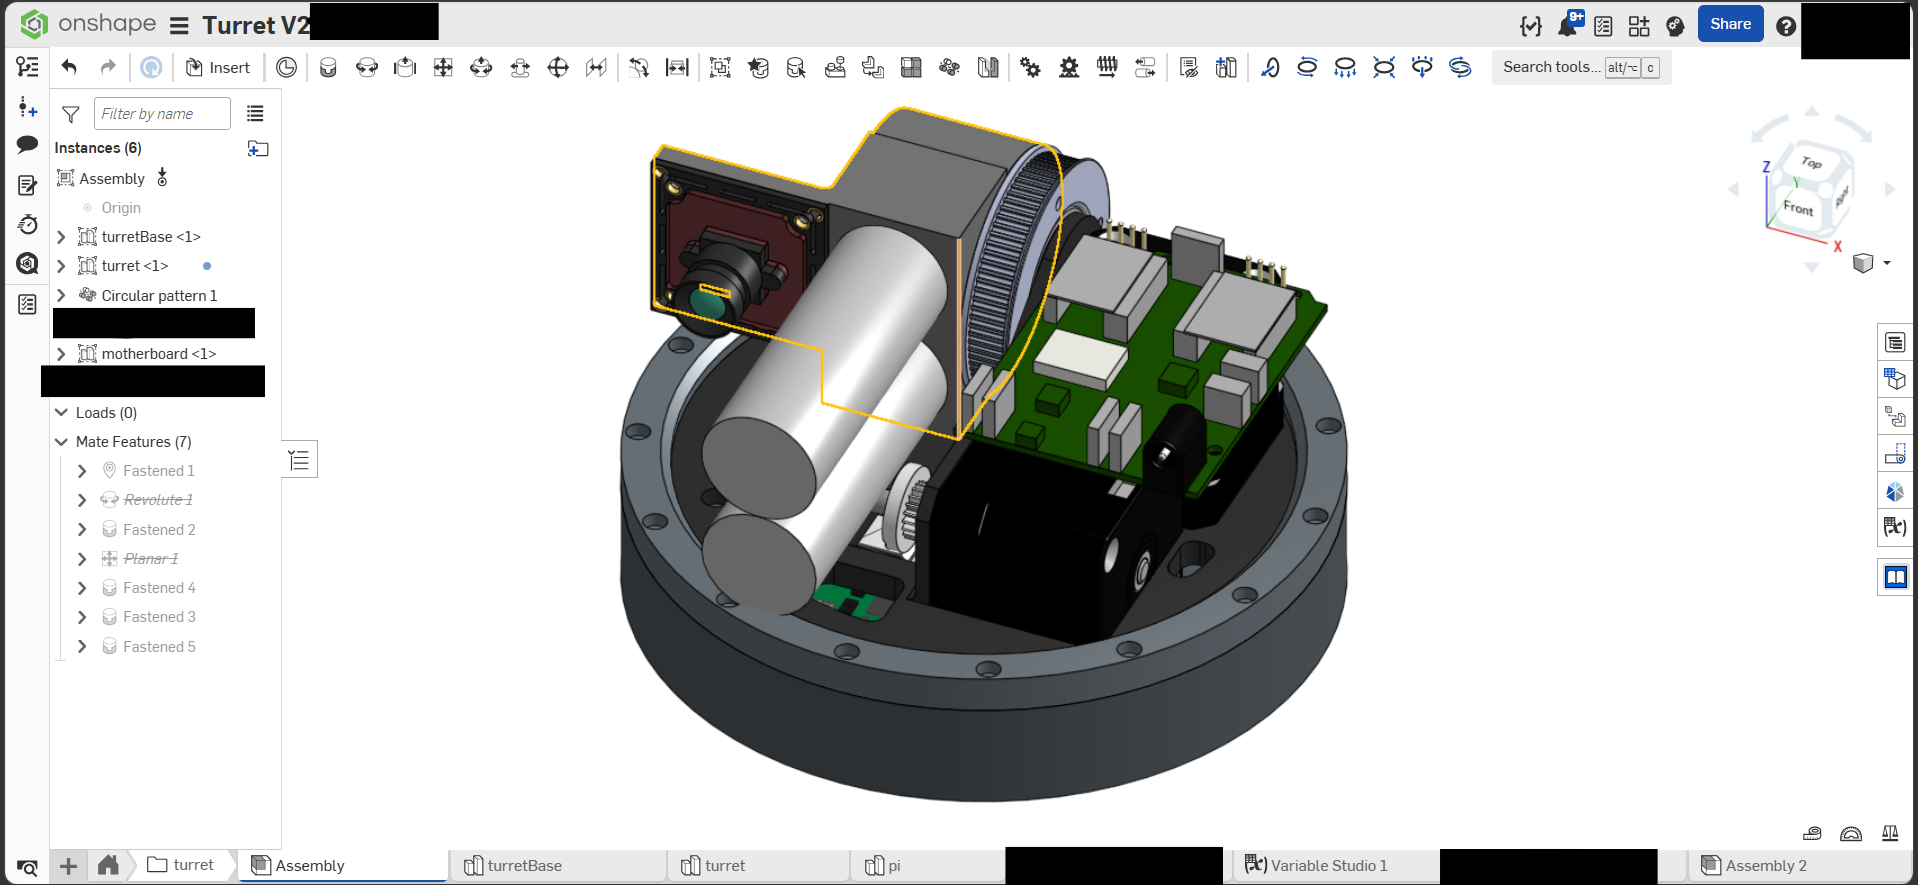Switch to the turretBase tab
The image size is (1918, 885).
558,865
